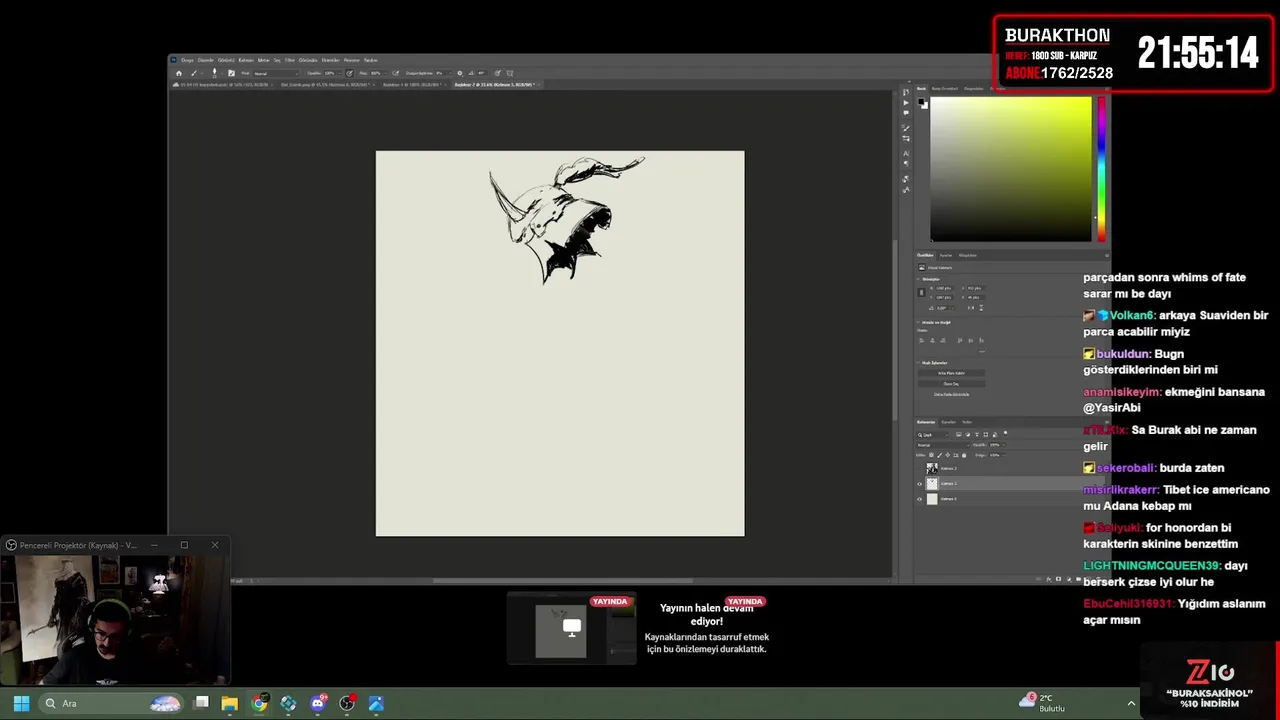This screenshot has height=720, width=1280.
Task: Open the Dosya menu
Action: click(x=186, y=60)
